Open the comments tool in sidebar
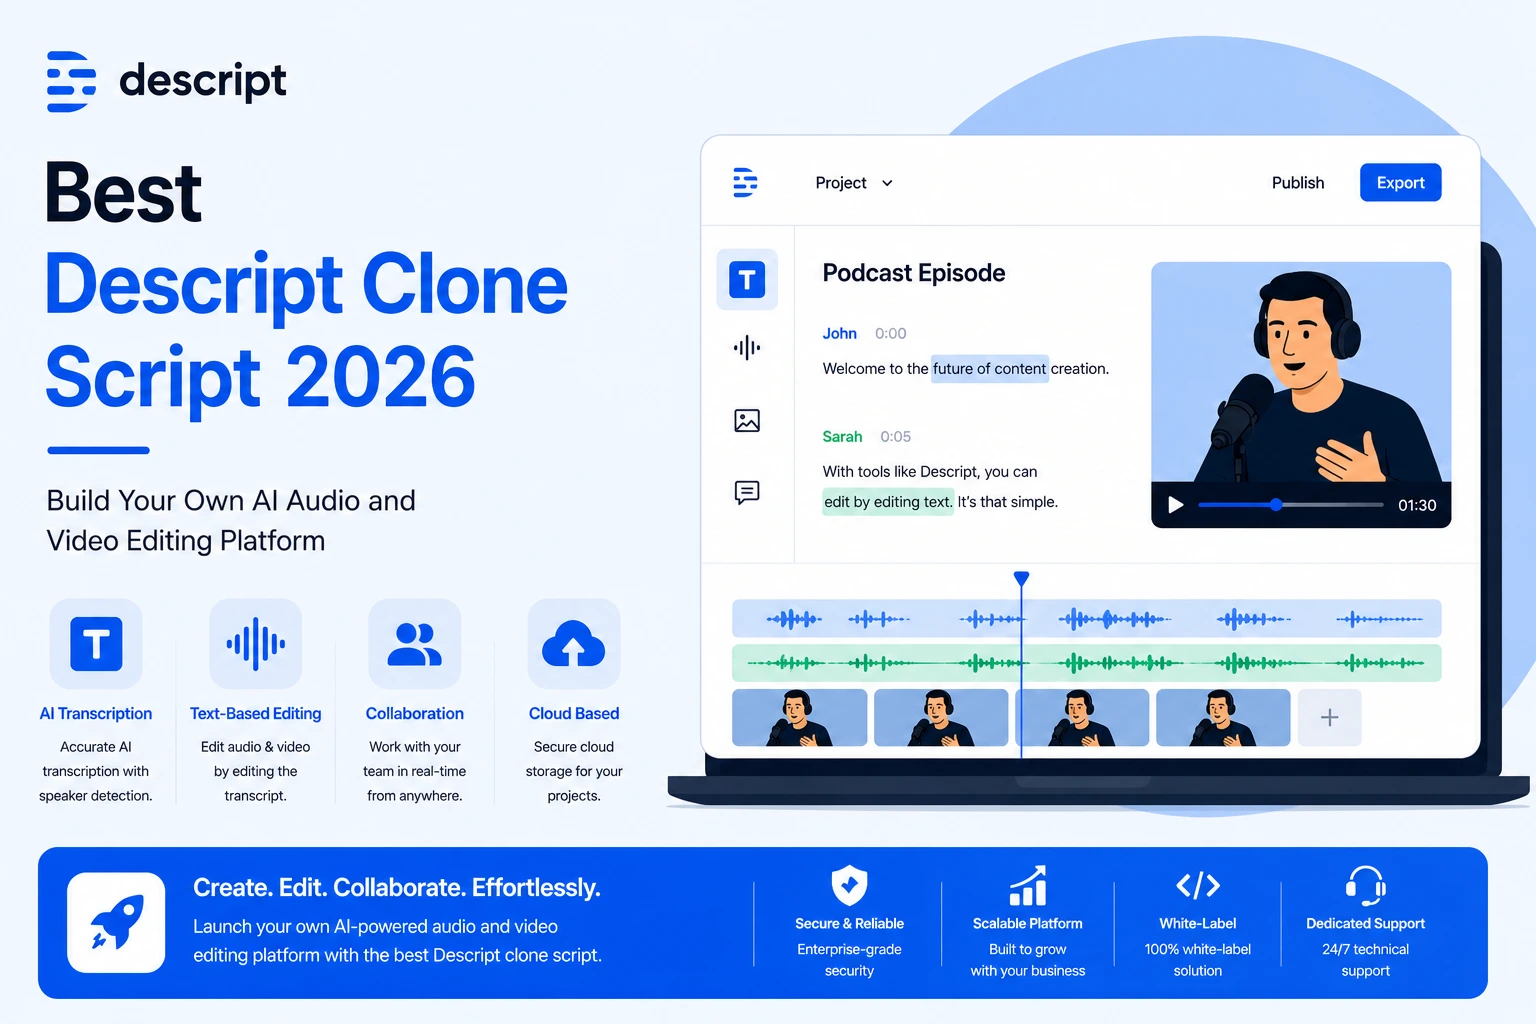1536x1024 pixels. pos(747,492)
